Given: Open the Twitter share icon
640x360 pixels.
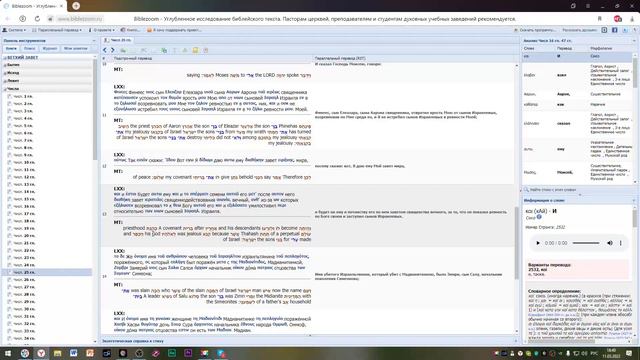Looking at the screenshot, I should click(x=624, y=30).
